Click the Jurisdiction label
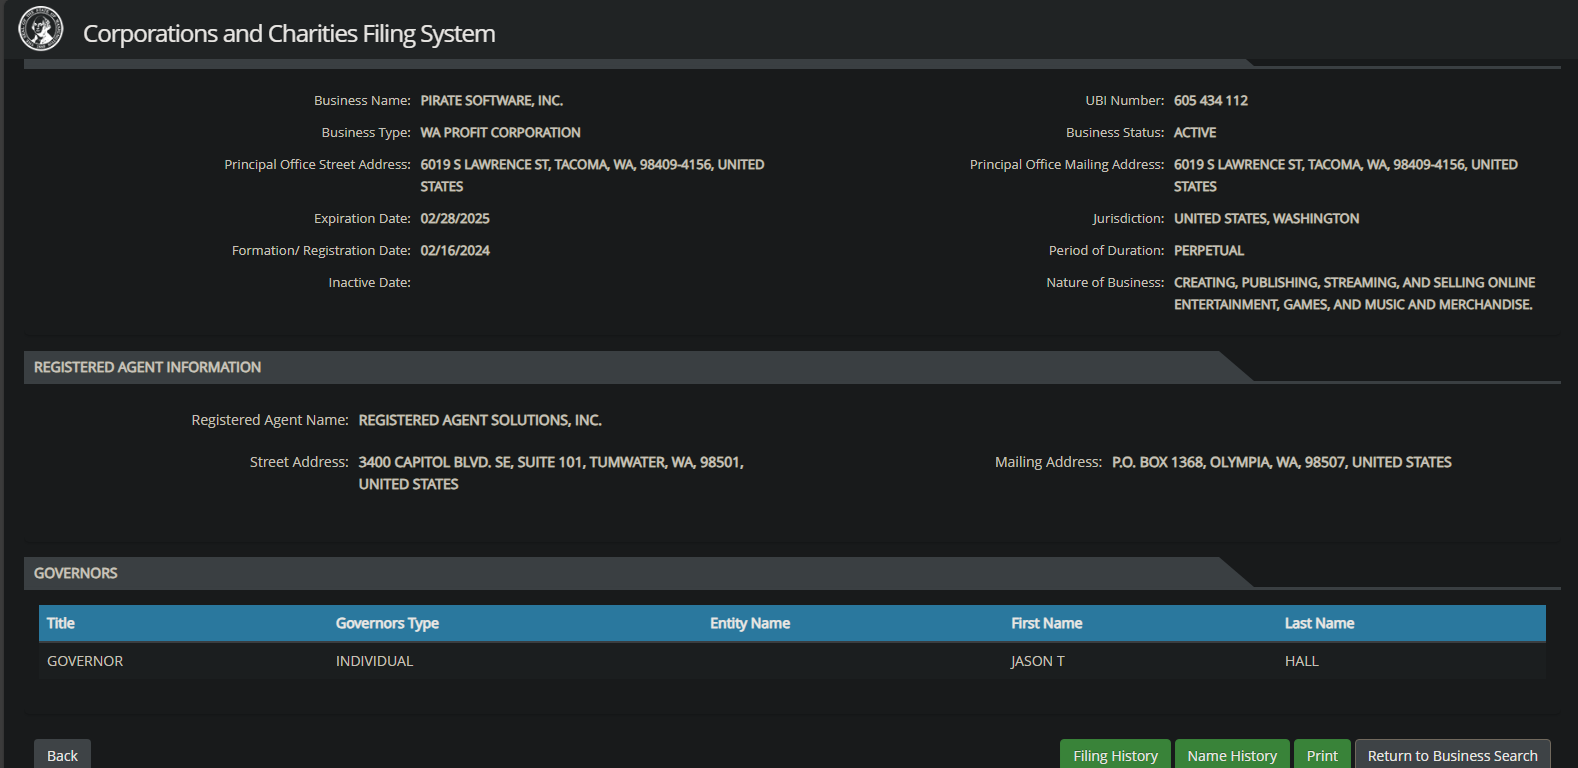The width and height of the screenshot is (1578, 768). click(x=1128, y=218)
